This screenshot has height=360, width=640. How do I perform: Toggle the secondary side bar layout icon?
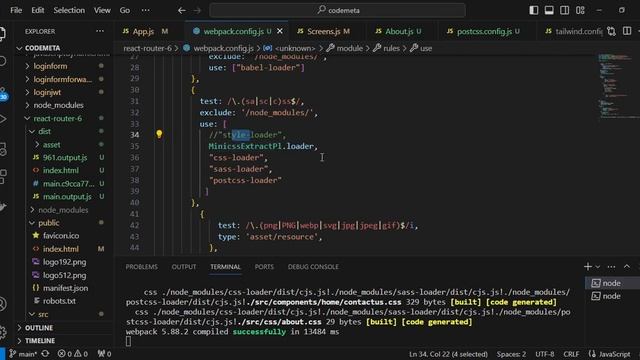click(564, 10)
